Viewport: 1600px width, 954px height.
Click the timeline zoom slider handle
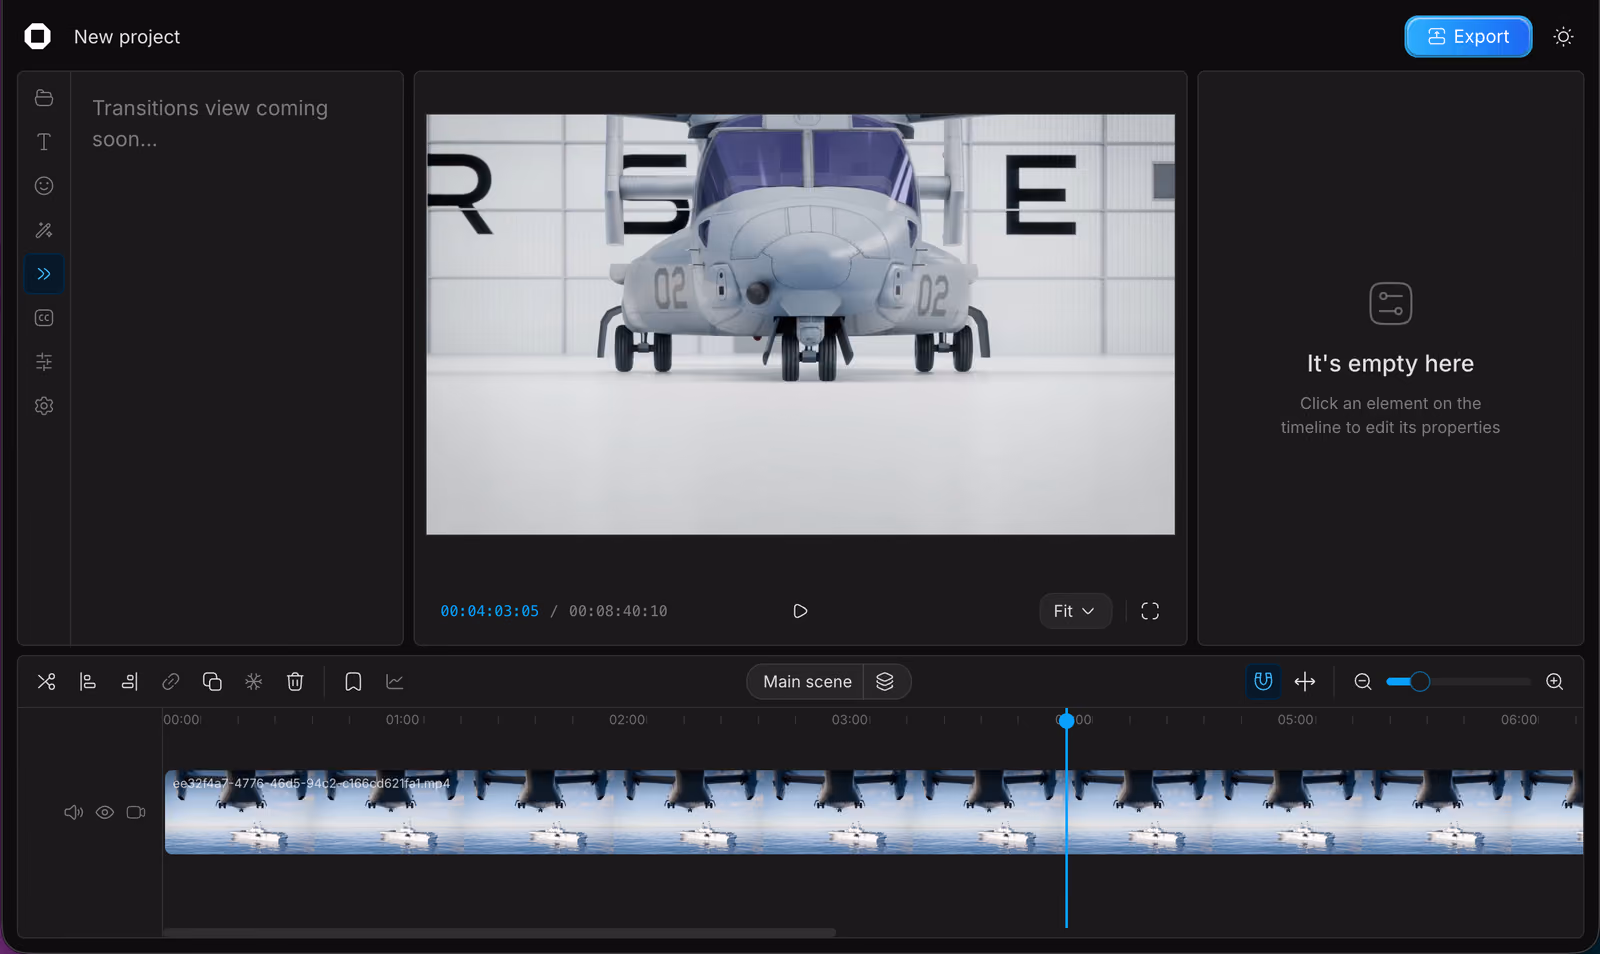point(1420,682)
